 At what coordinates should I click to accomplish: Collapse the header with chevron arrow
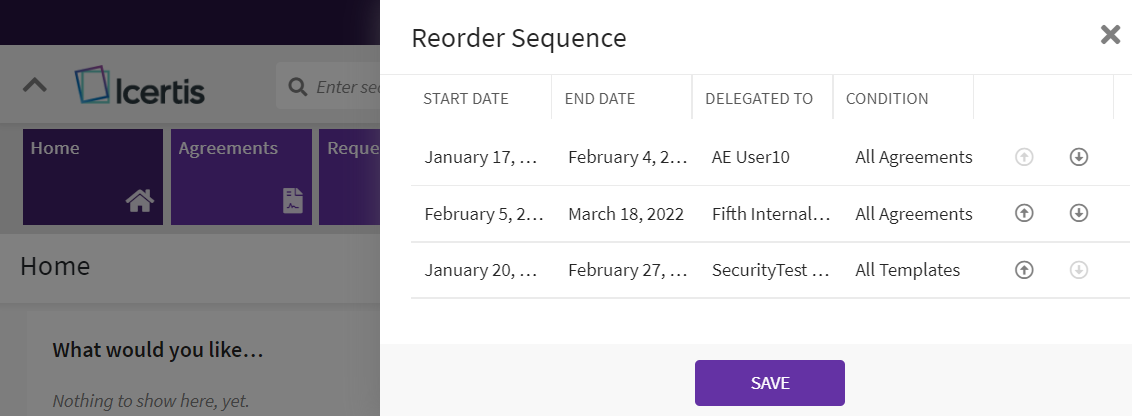tap(35, 85)
